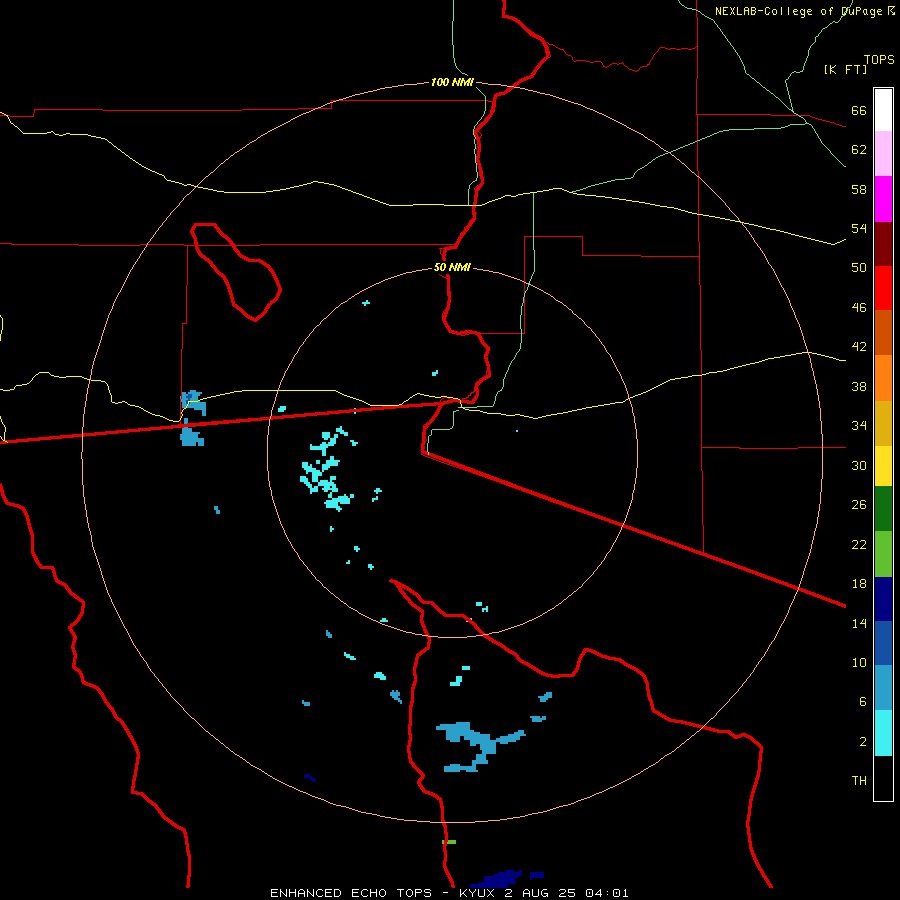Click the medium blue legend swatch
The image size is (900, 900).
point(883,643)
